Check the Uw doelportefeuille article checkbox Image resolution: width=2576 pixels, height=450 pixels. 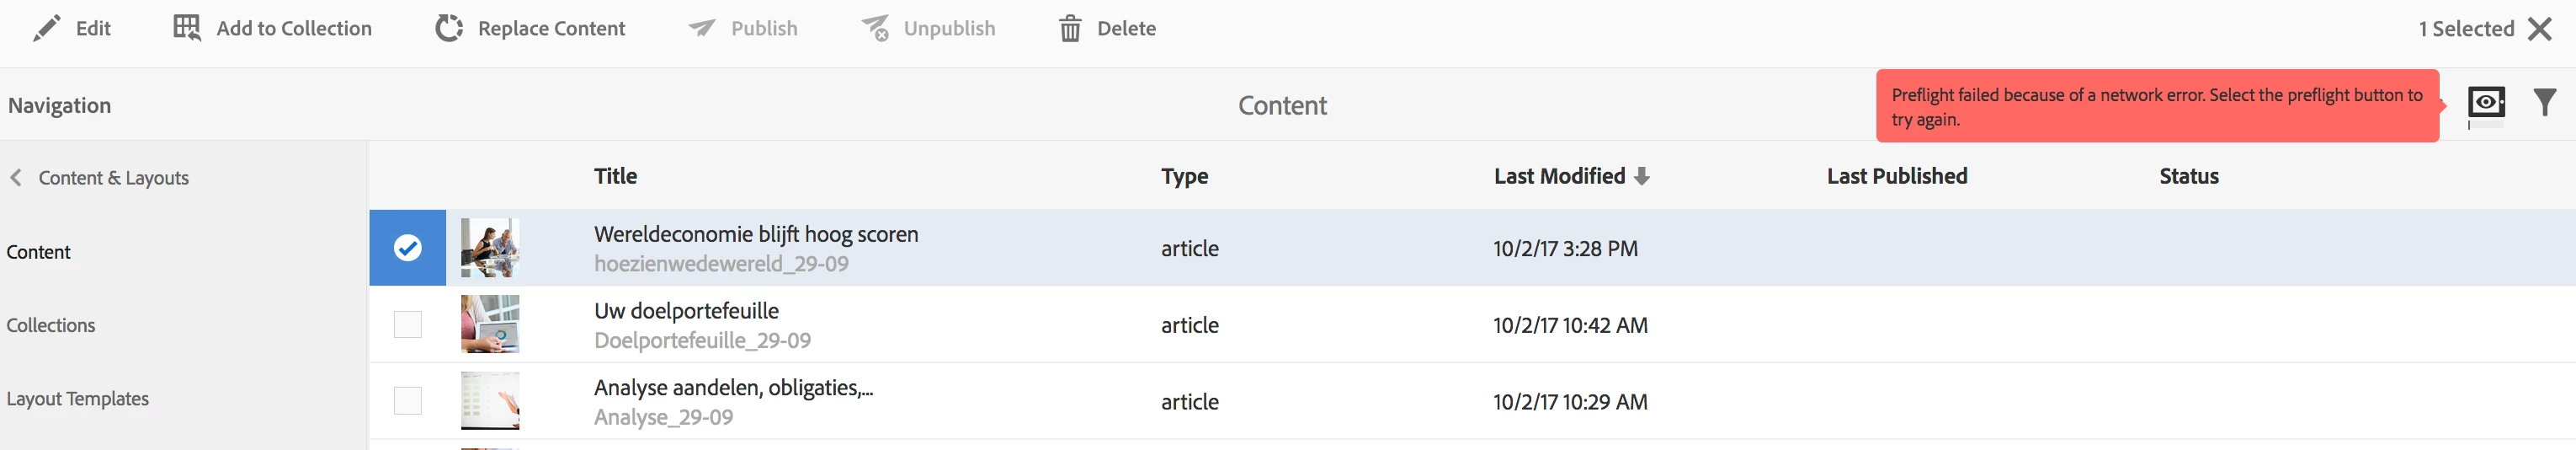point(407,324)
